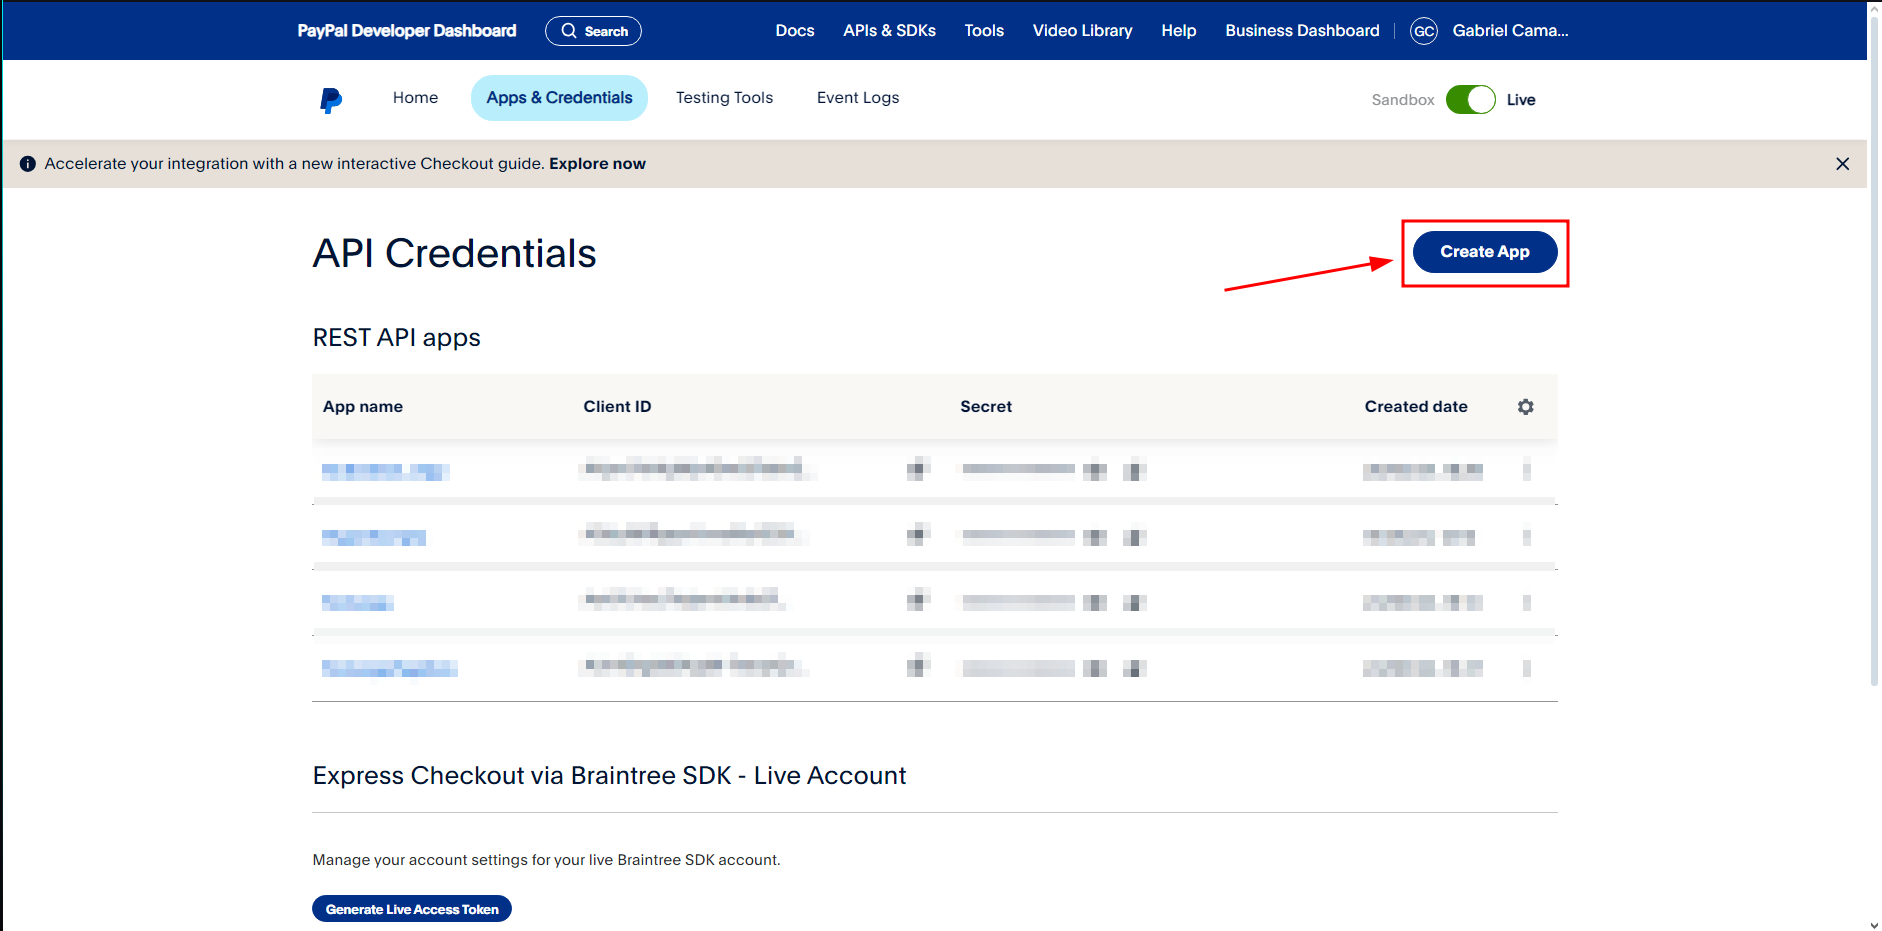The height and width of the screenshot is (931, 1882).
Task: Dismiss the Checkout guide banner
Action: click(1842, 164)
